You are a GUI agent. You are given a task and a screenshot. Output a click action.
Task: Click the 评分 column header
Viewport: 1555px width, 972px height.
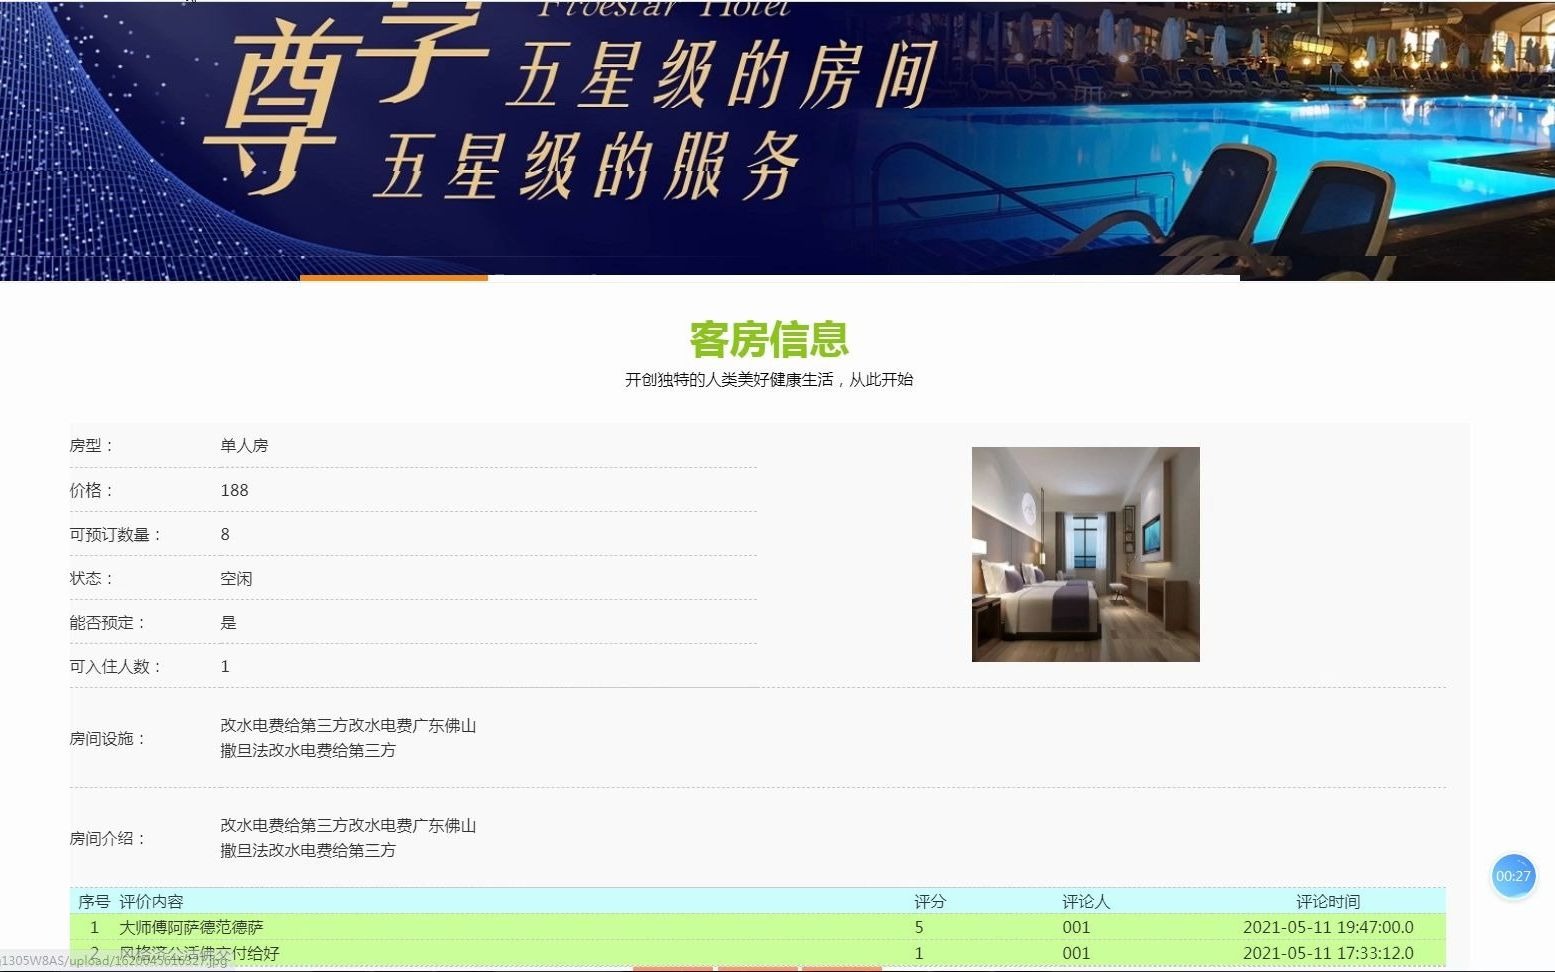click(x=929, y=900)
